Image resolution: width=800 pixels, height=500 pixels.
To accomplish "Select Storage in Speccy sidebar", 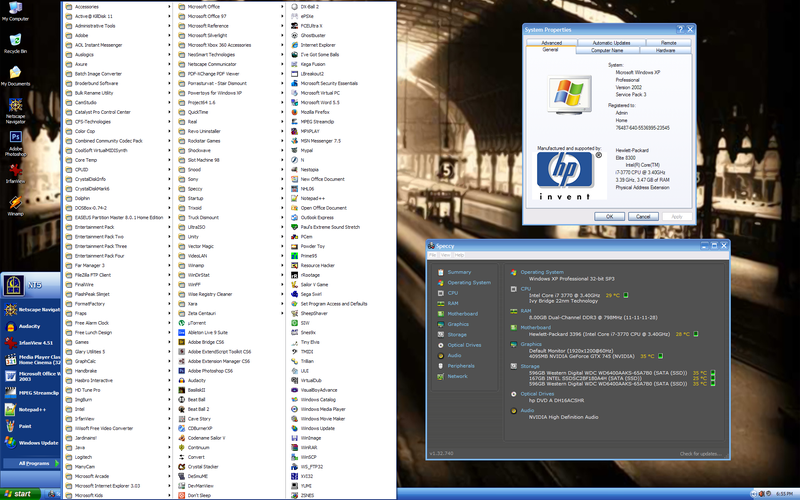I will coord(457,335).
